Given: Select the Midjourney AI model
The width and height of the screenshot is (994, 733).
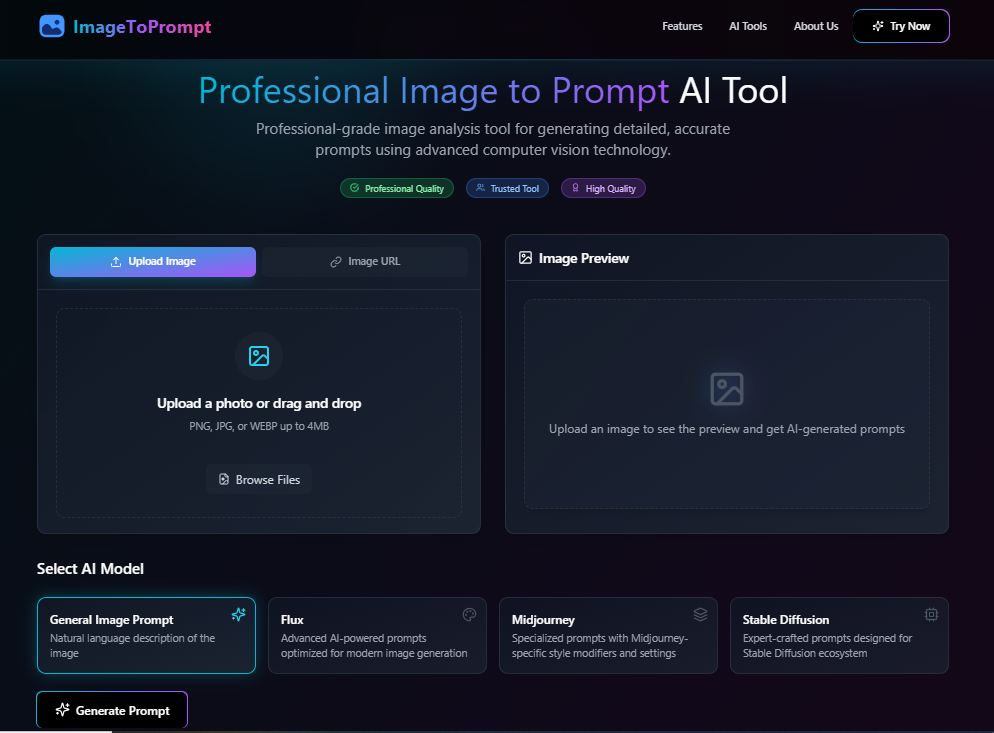Looking at the screenshot, I should (608, 635).
